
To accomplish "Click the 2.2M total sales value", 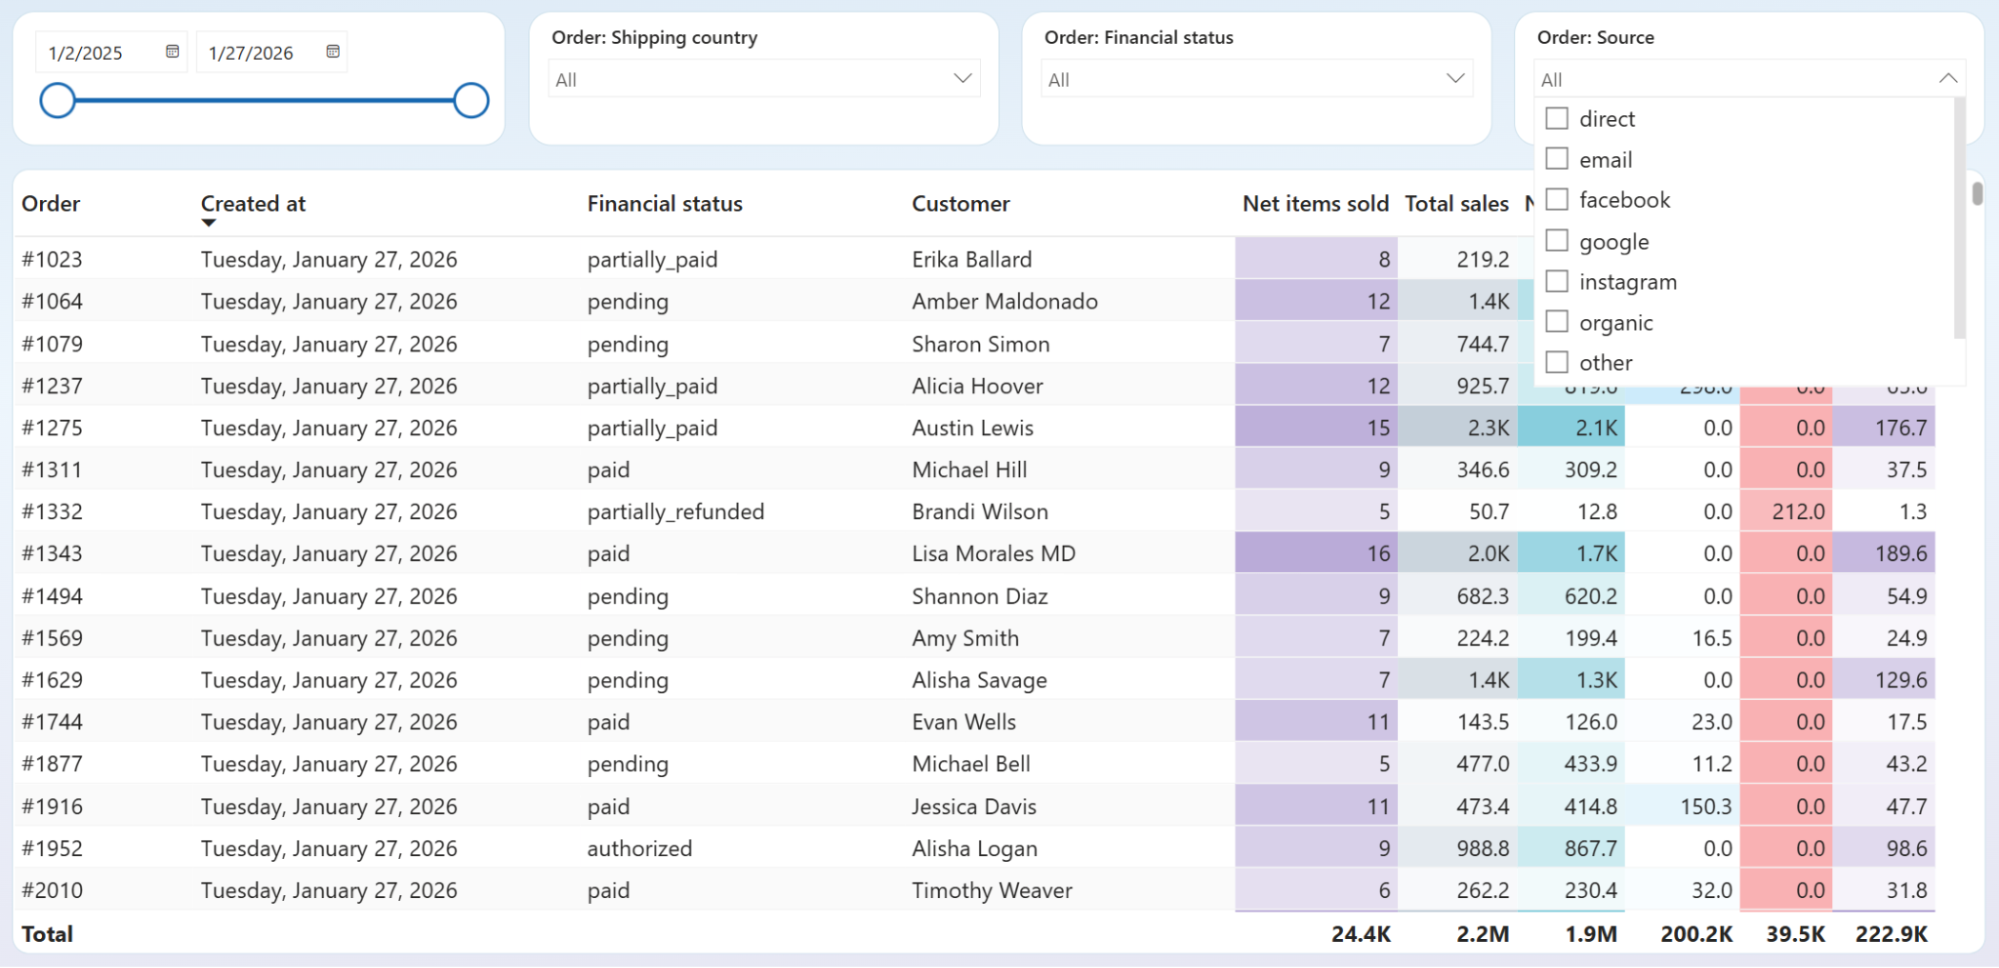I will click(x=1482, y=934).
